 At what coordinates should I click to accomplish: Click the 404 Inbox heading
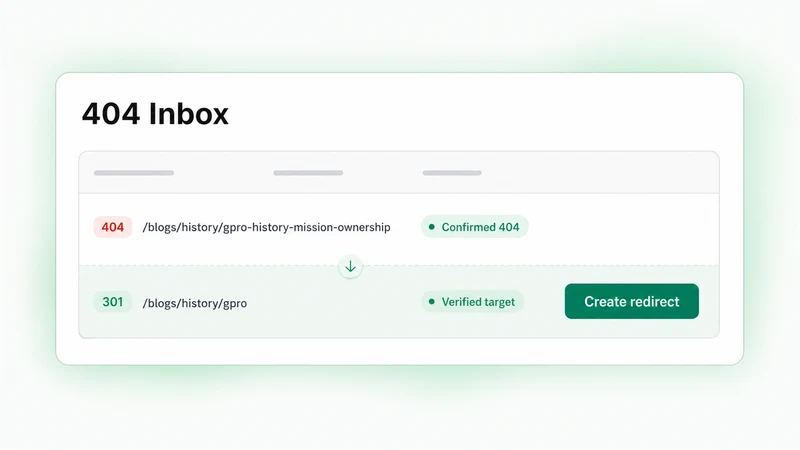tap(155, 113)
